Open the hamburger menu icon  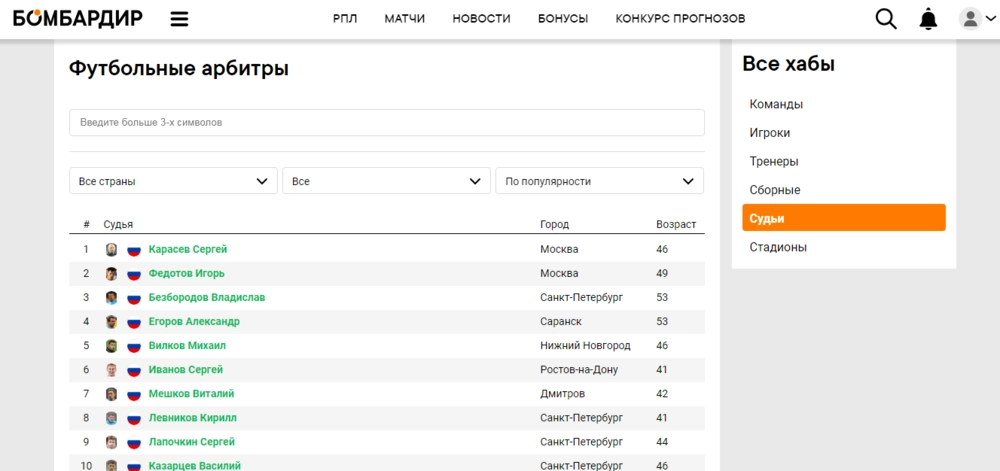[x=180, y=19]
